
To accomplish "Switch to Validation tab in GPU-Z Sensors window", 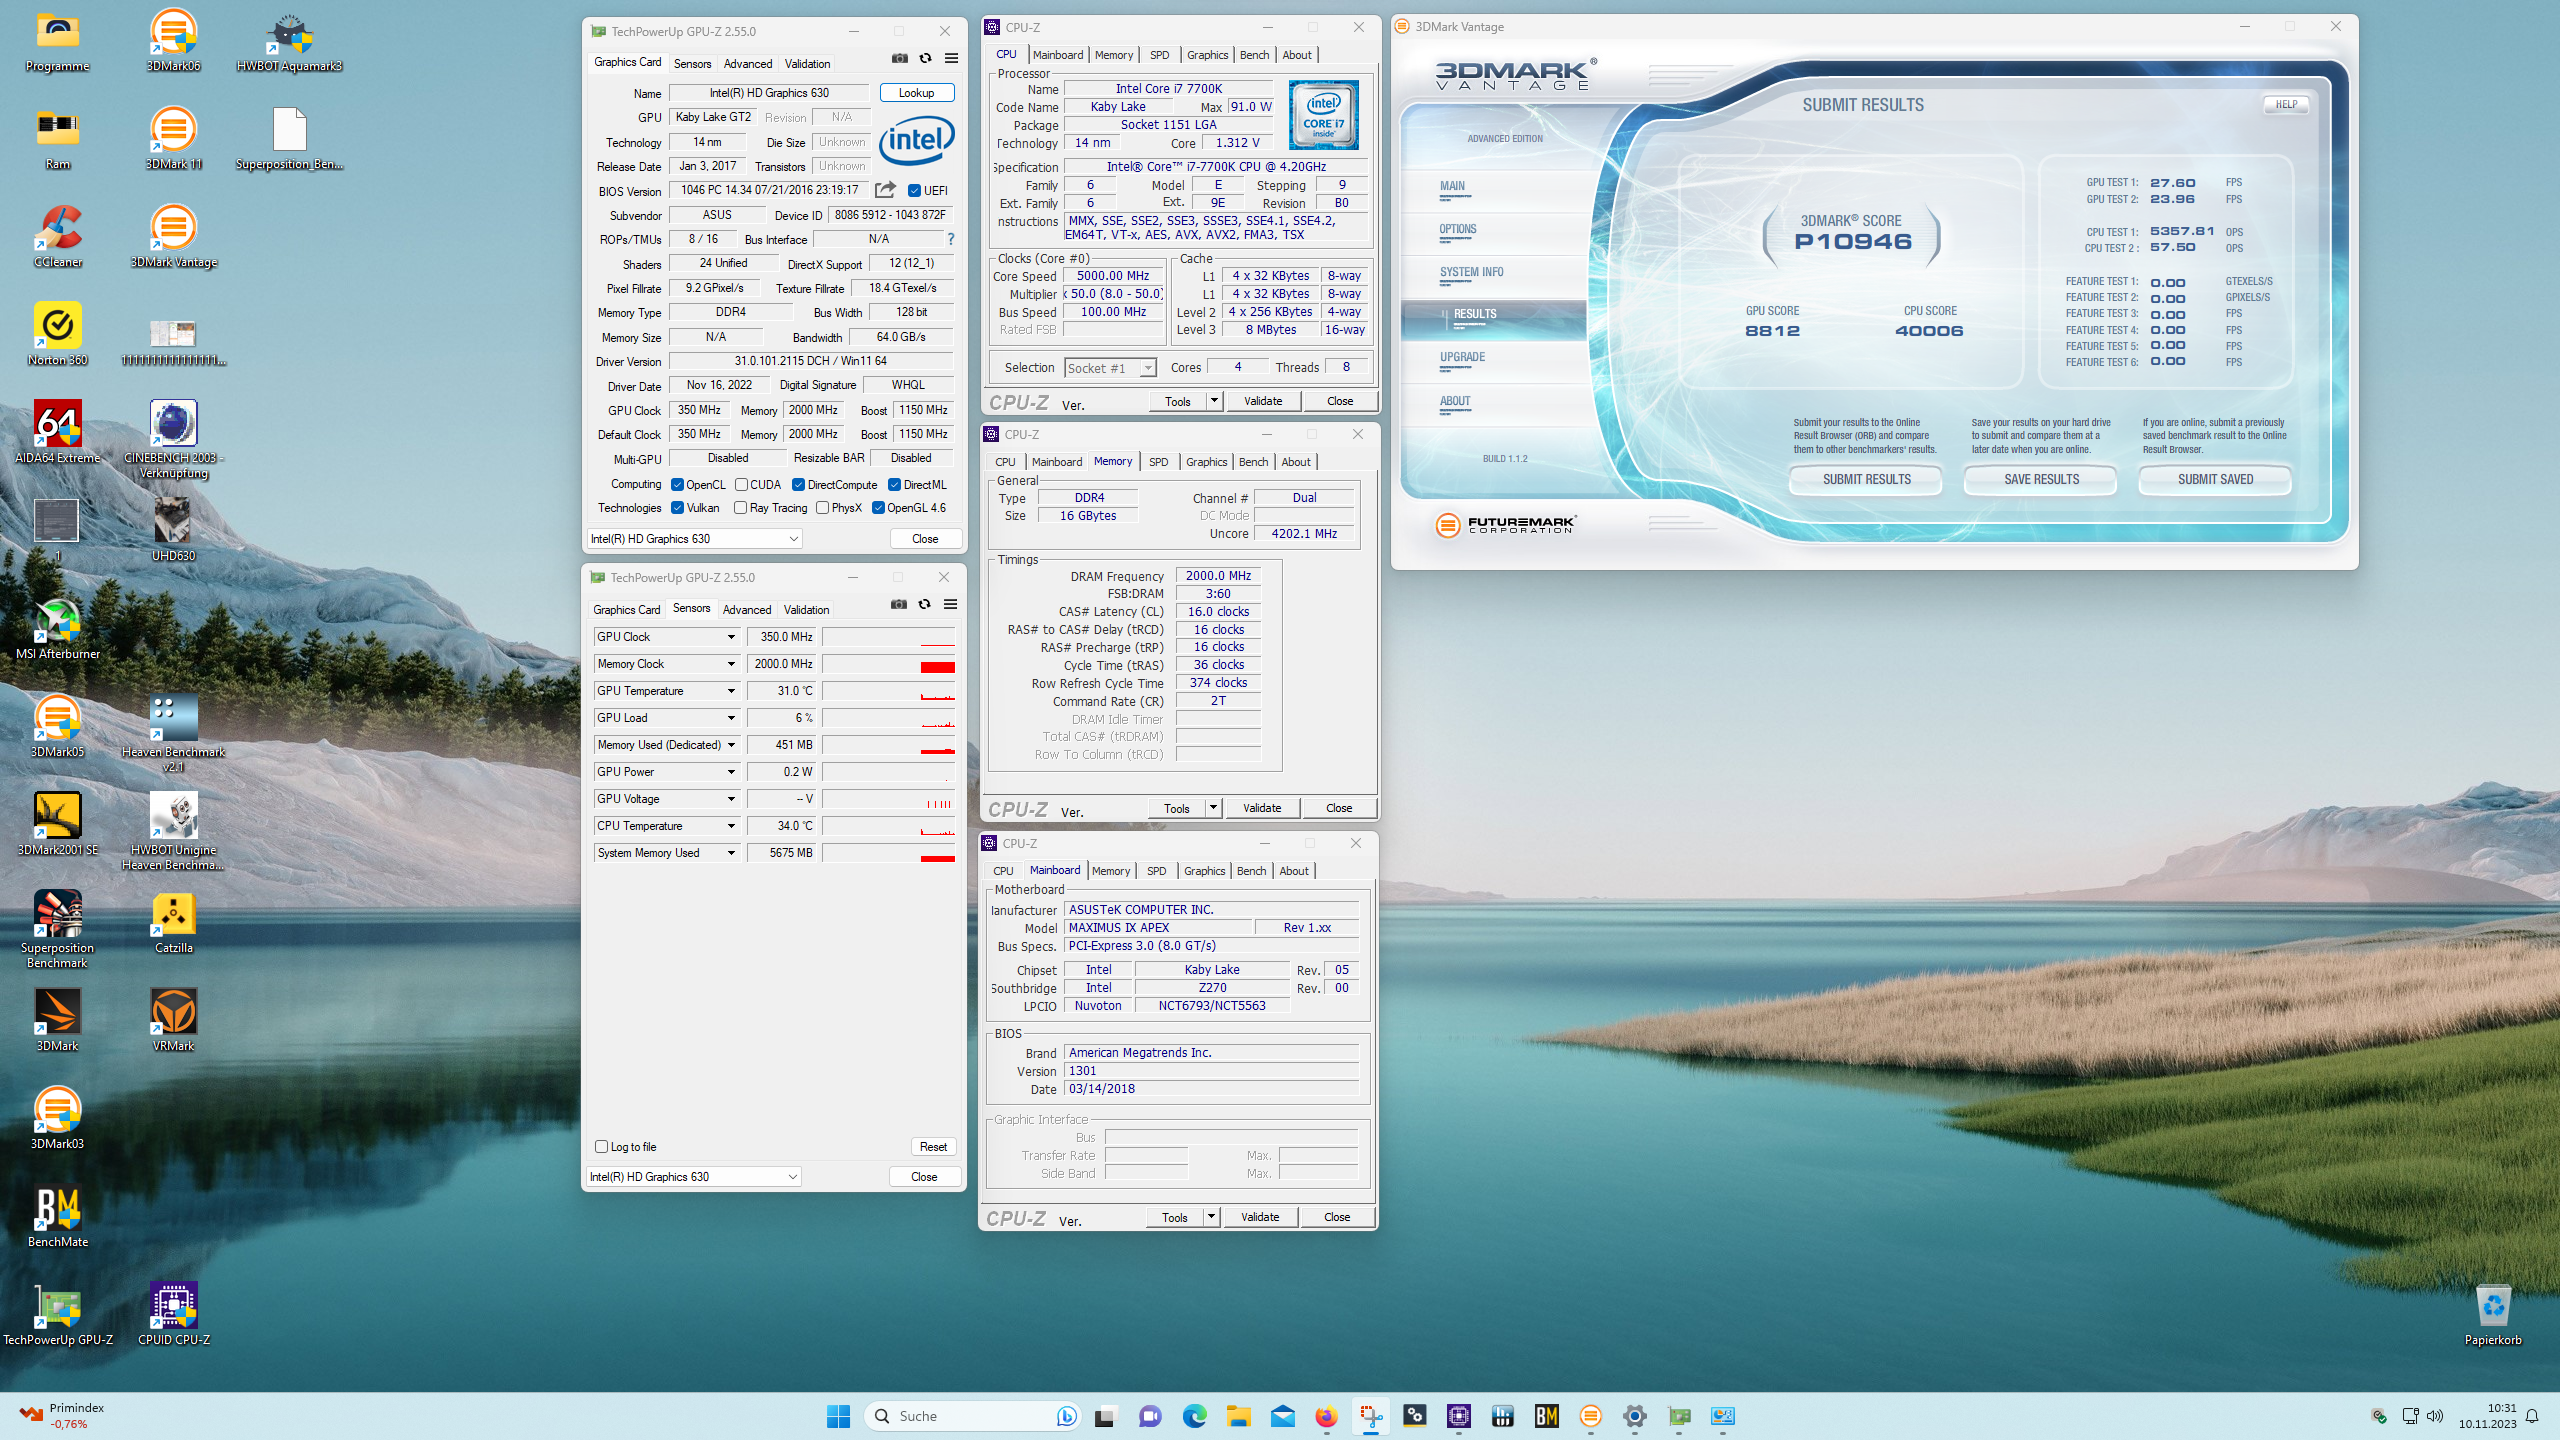I will (806, 609).
